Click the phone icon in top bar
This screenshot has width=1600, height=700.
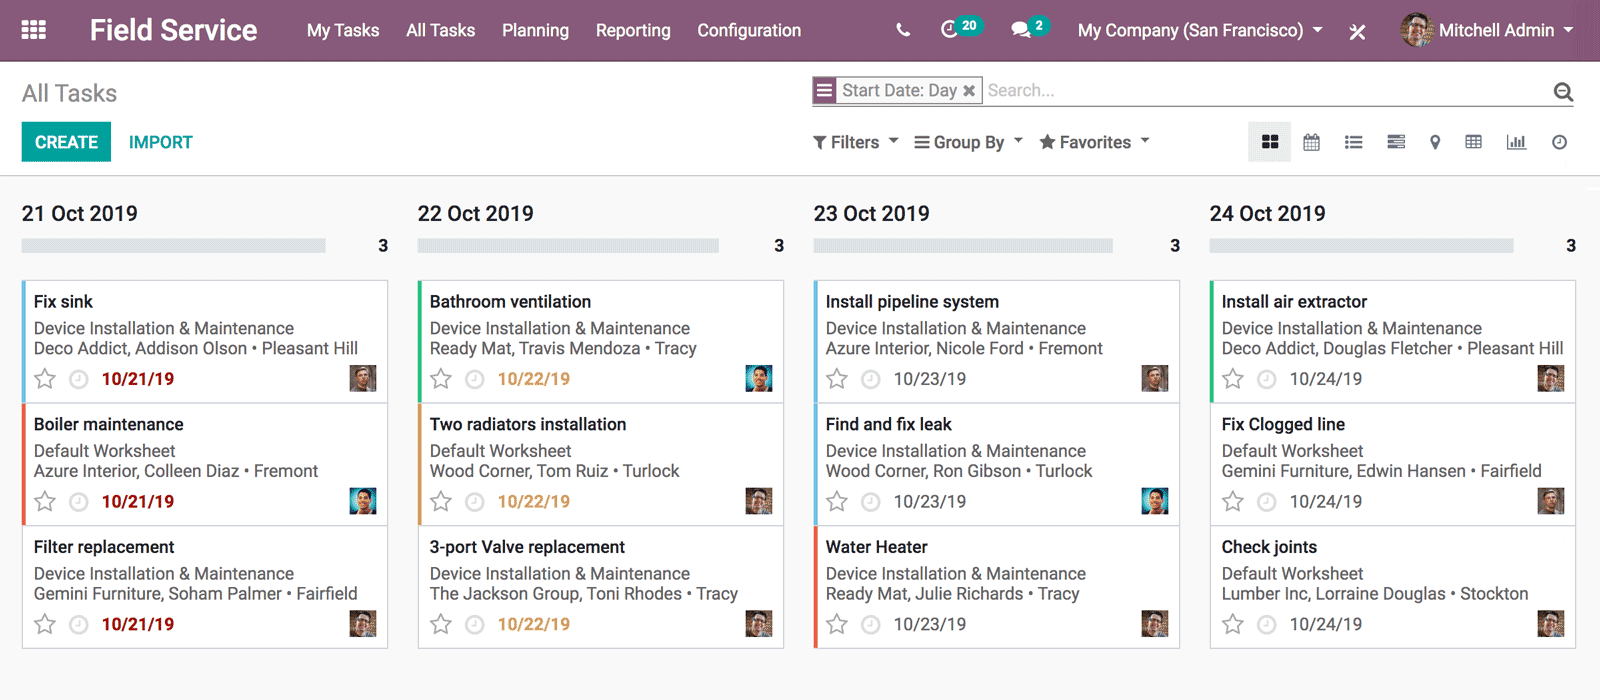(x=903, y=30)
